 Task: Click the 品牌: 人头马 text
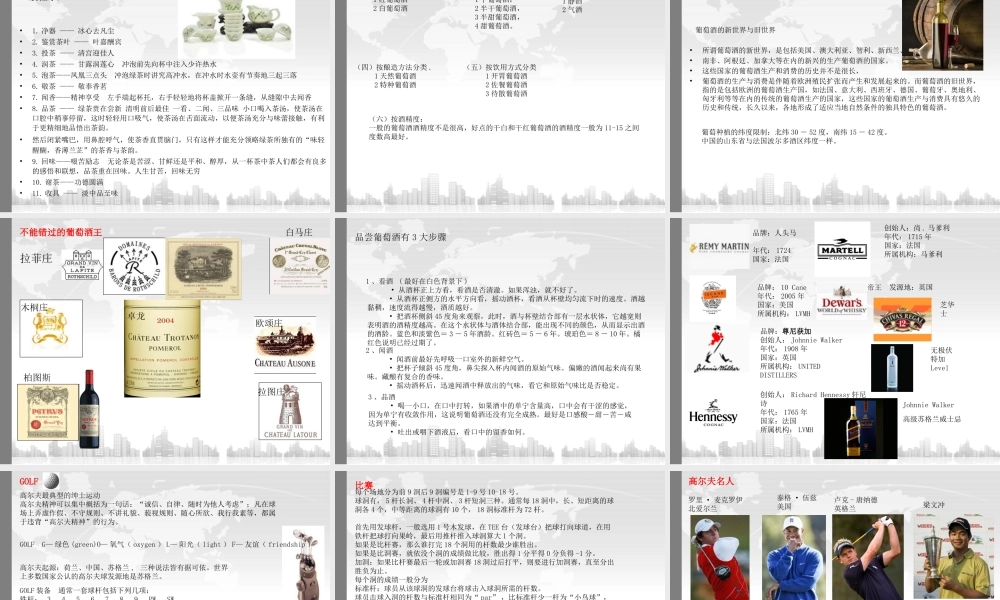[x=774, y=233]
